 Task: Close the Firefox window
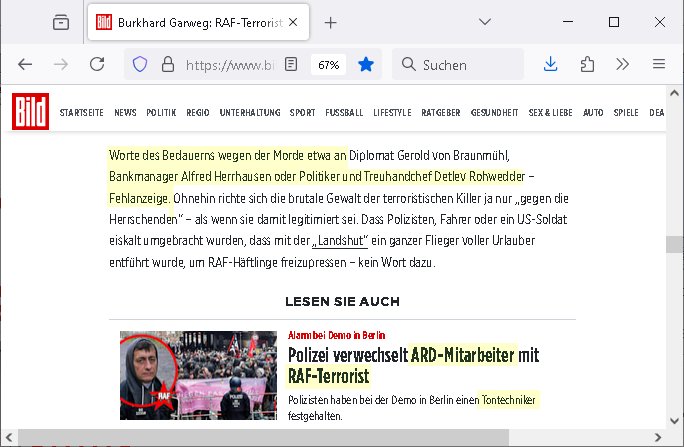[x=660, y=22]
